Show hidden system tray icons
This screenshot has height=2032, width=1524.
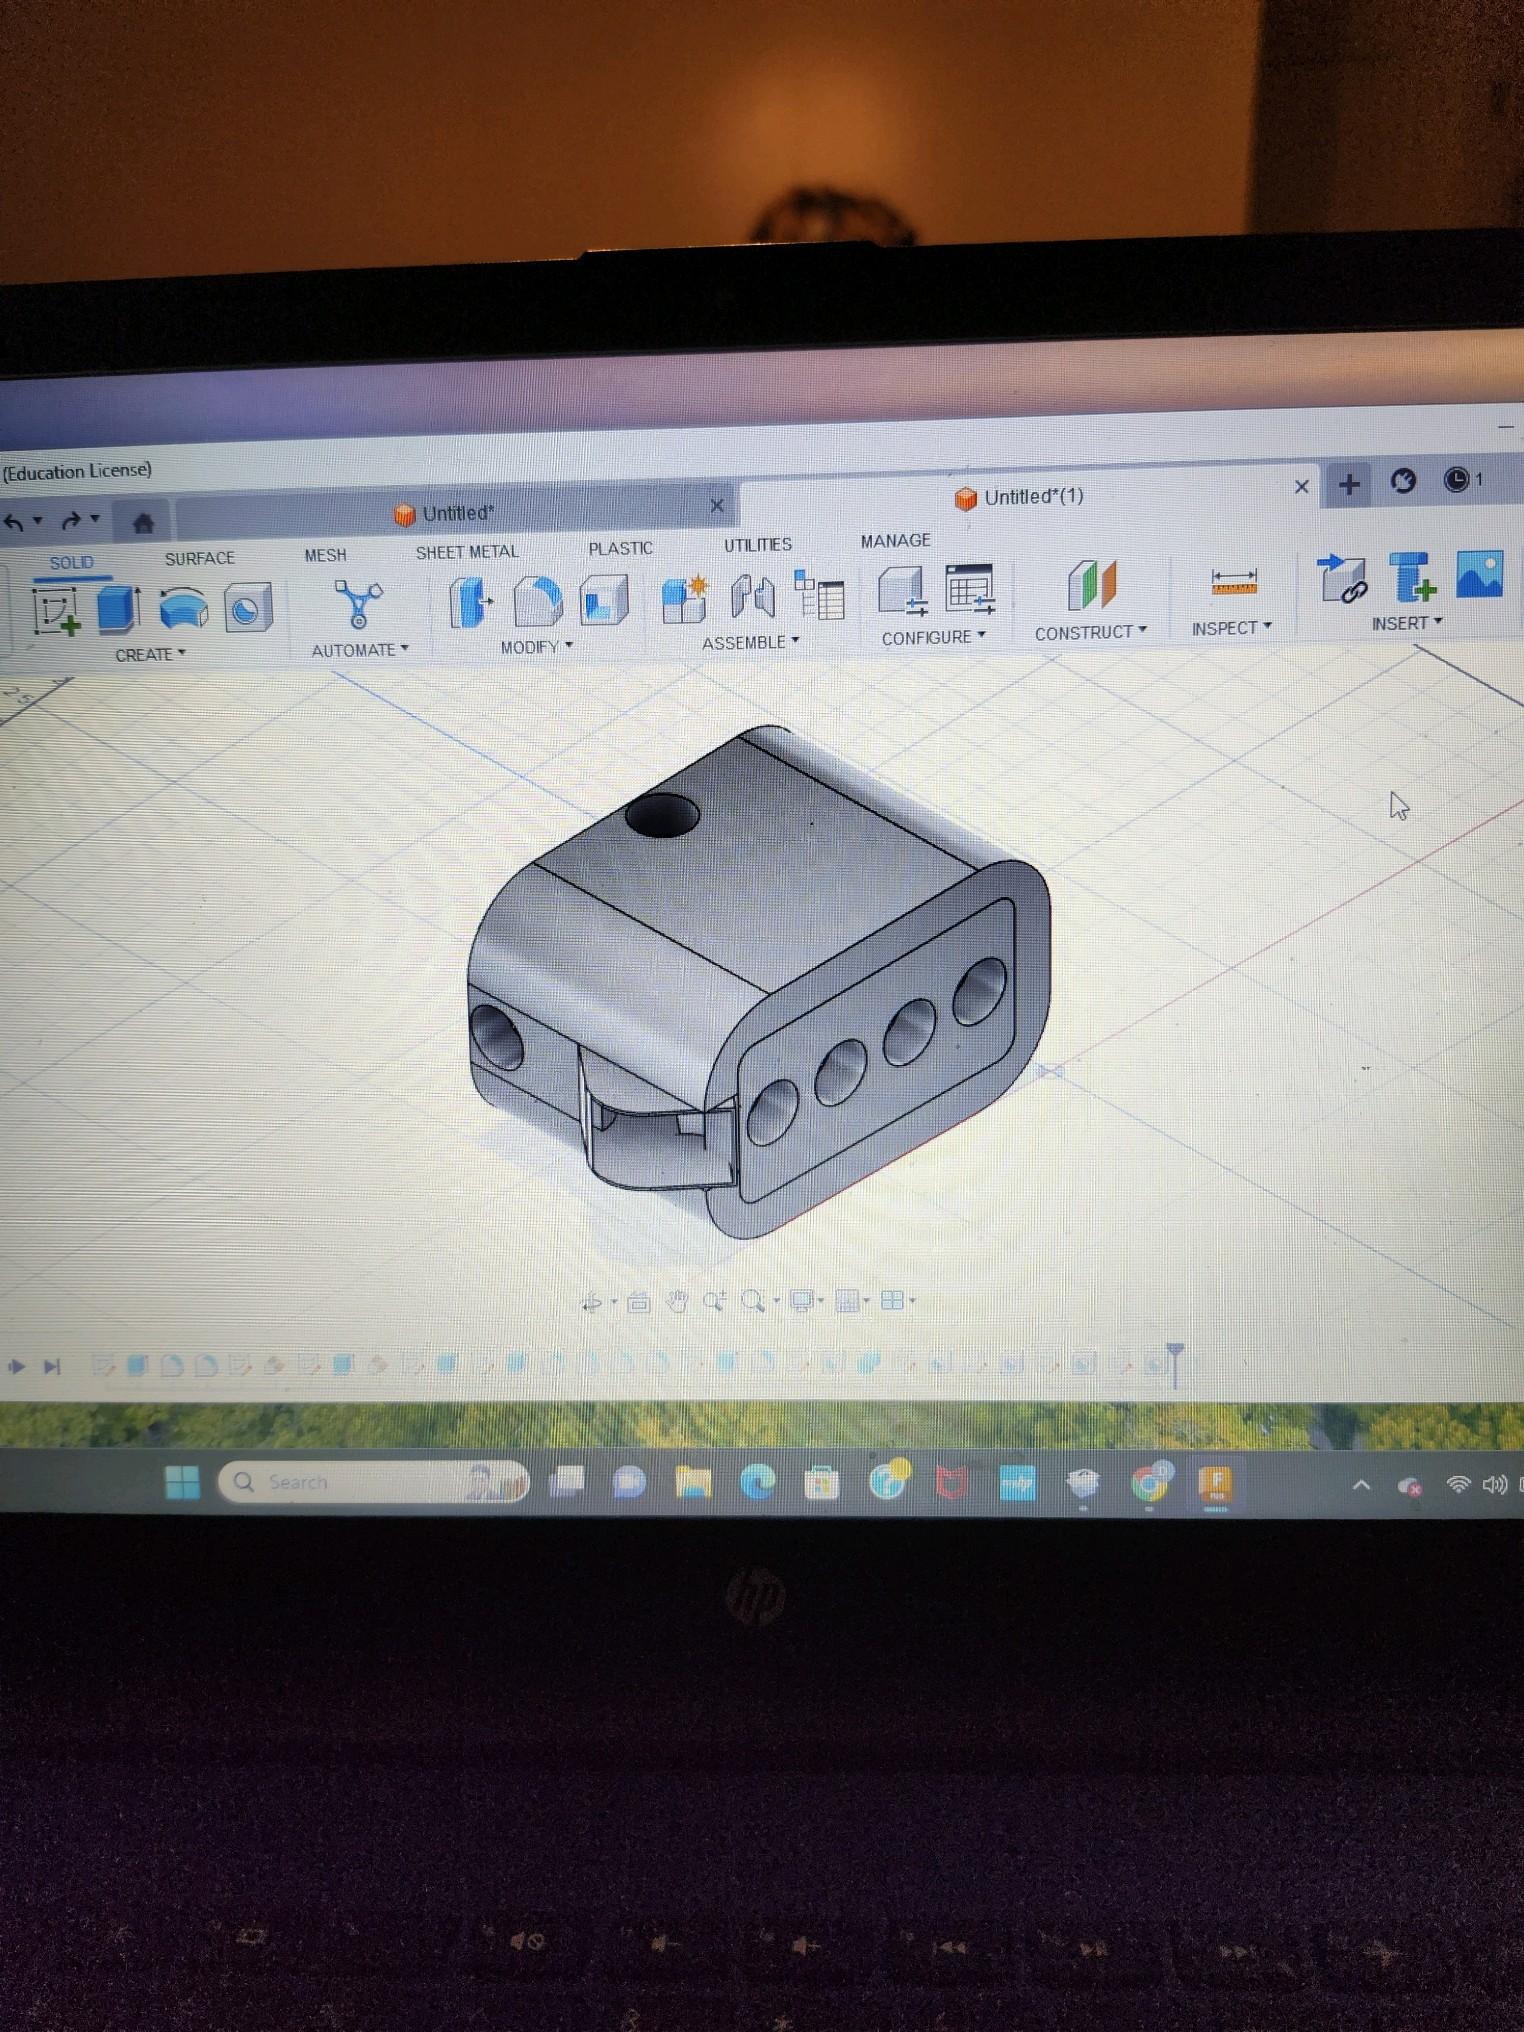[x=1361, y=1485]
